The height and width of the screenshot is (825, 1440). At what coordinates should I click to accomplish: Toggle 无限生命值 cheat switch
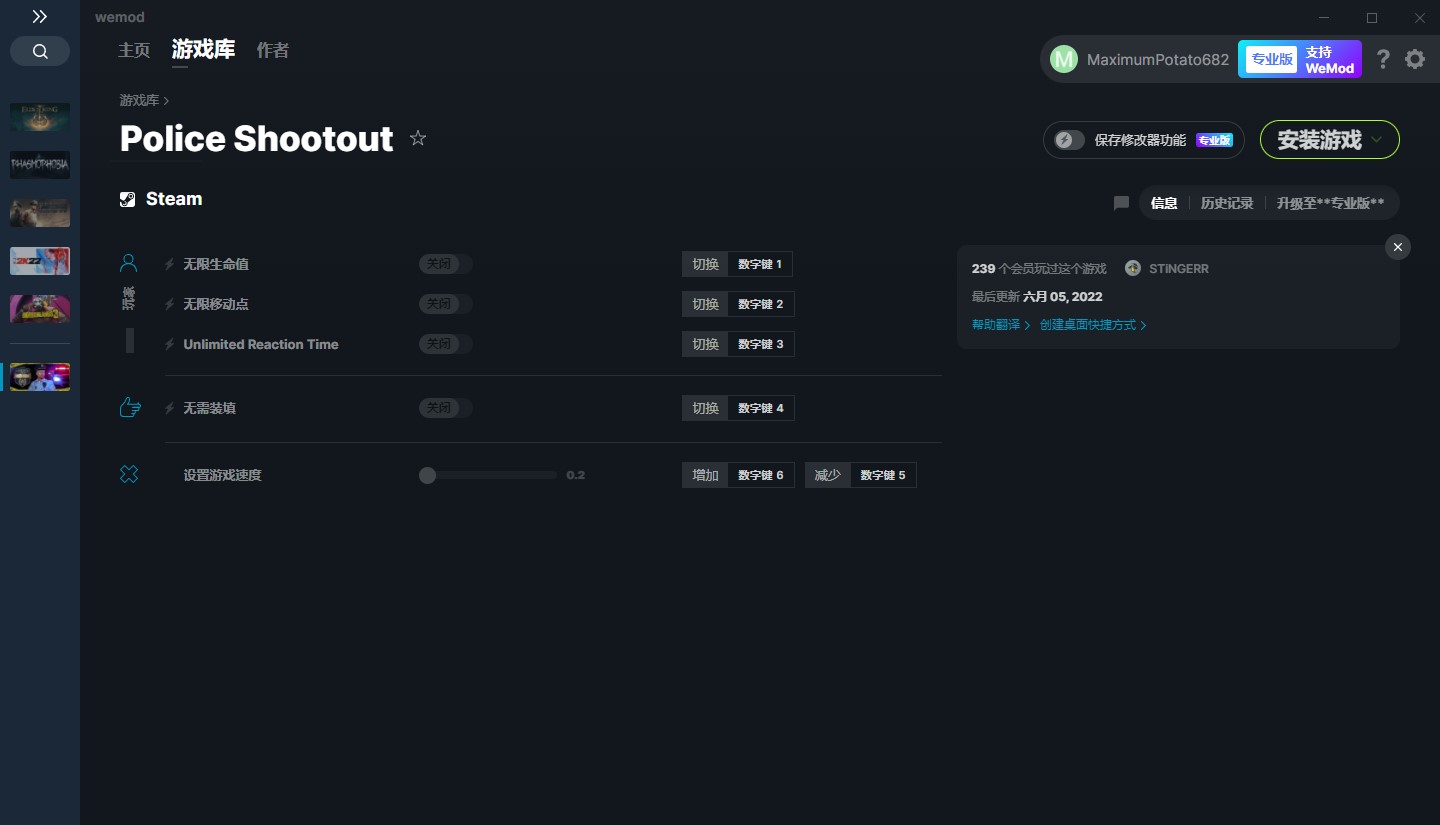[x=445, y=264]
